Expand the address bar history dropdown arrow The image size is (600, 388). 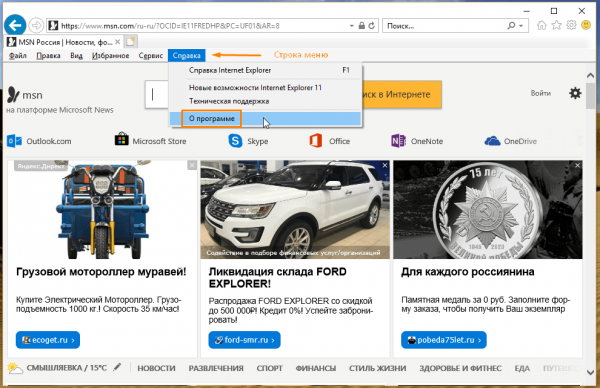pyautogui.click(x=351, y=26)
